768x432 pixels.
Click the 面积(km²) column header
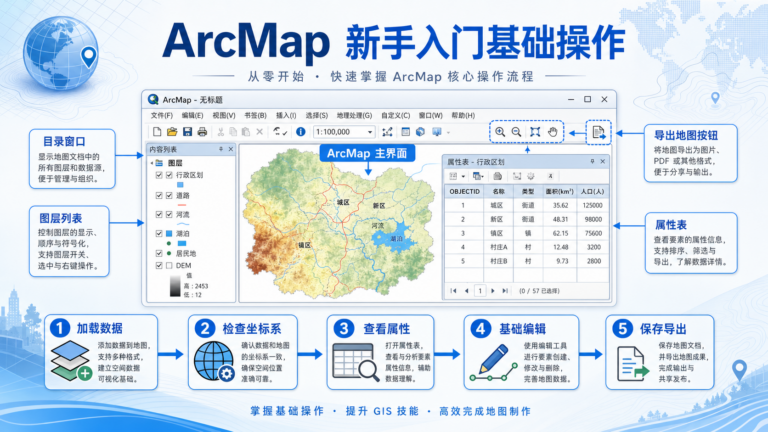pyautogui.click(x=559, y=192)
